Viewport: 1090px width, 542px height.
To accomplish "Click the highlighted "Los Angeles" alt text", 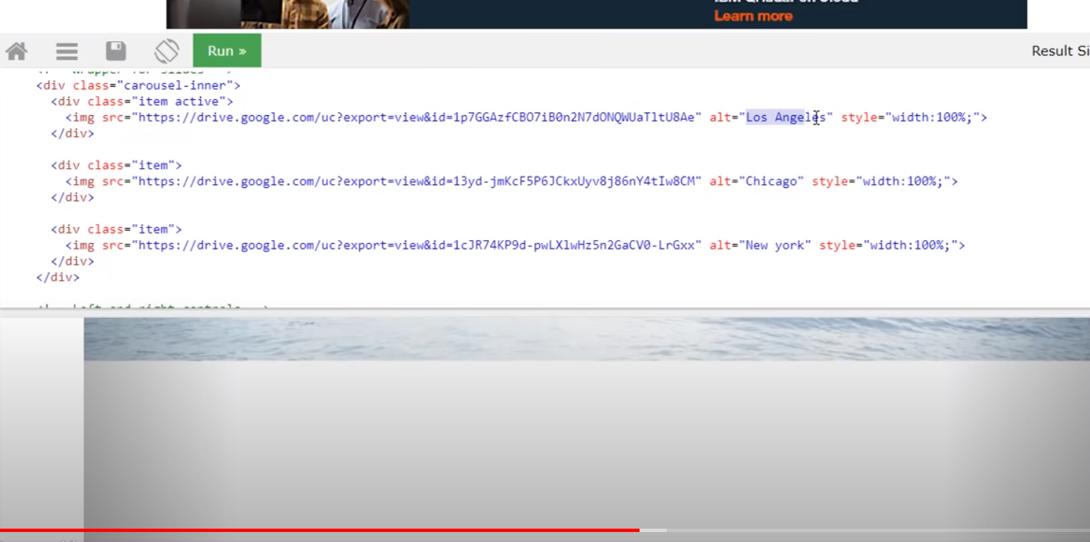I will [x=785, y=117].
